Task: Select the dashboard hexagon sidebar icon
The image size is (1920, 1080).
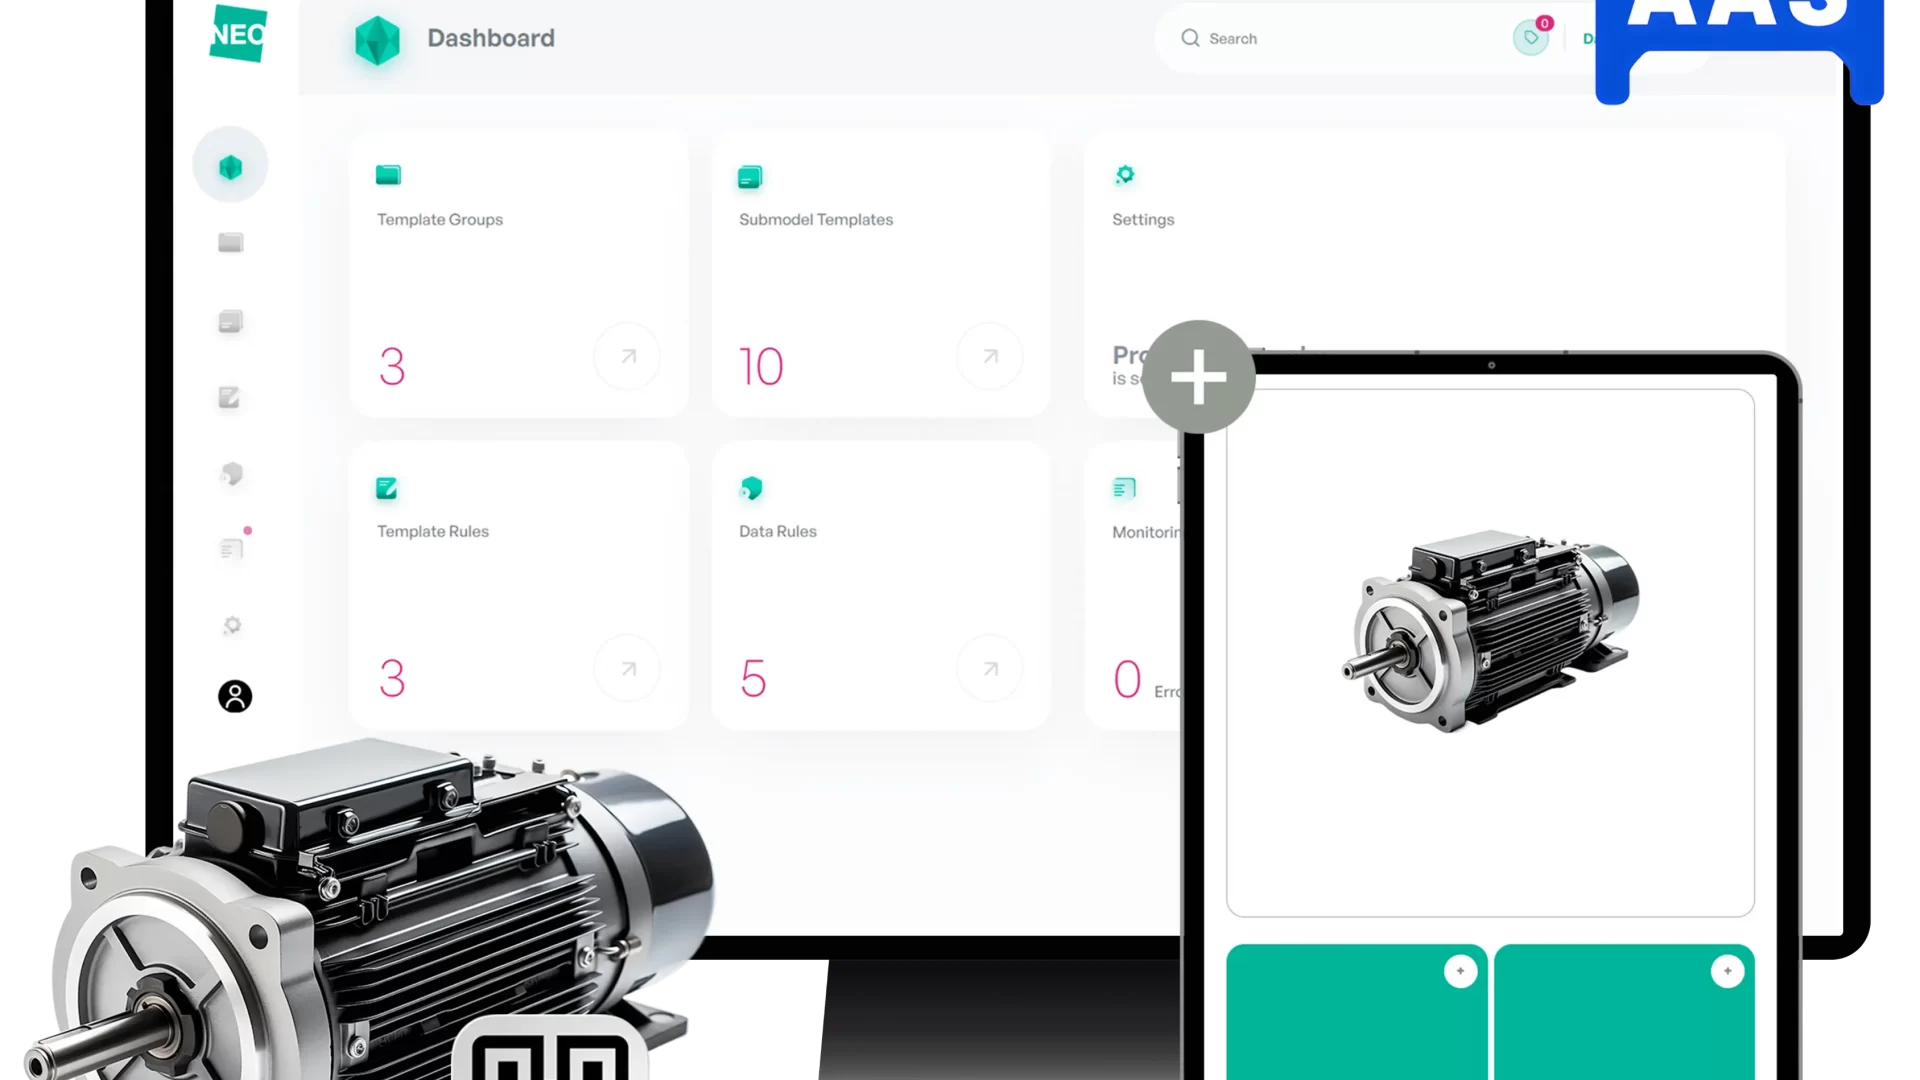Action: pos(231,166)
